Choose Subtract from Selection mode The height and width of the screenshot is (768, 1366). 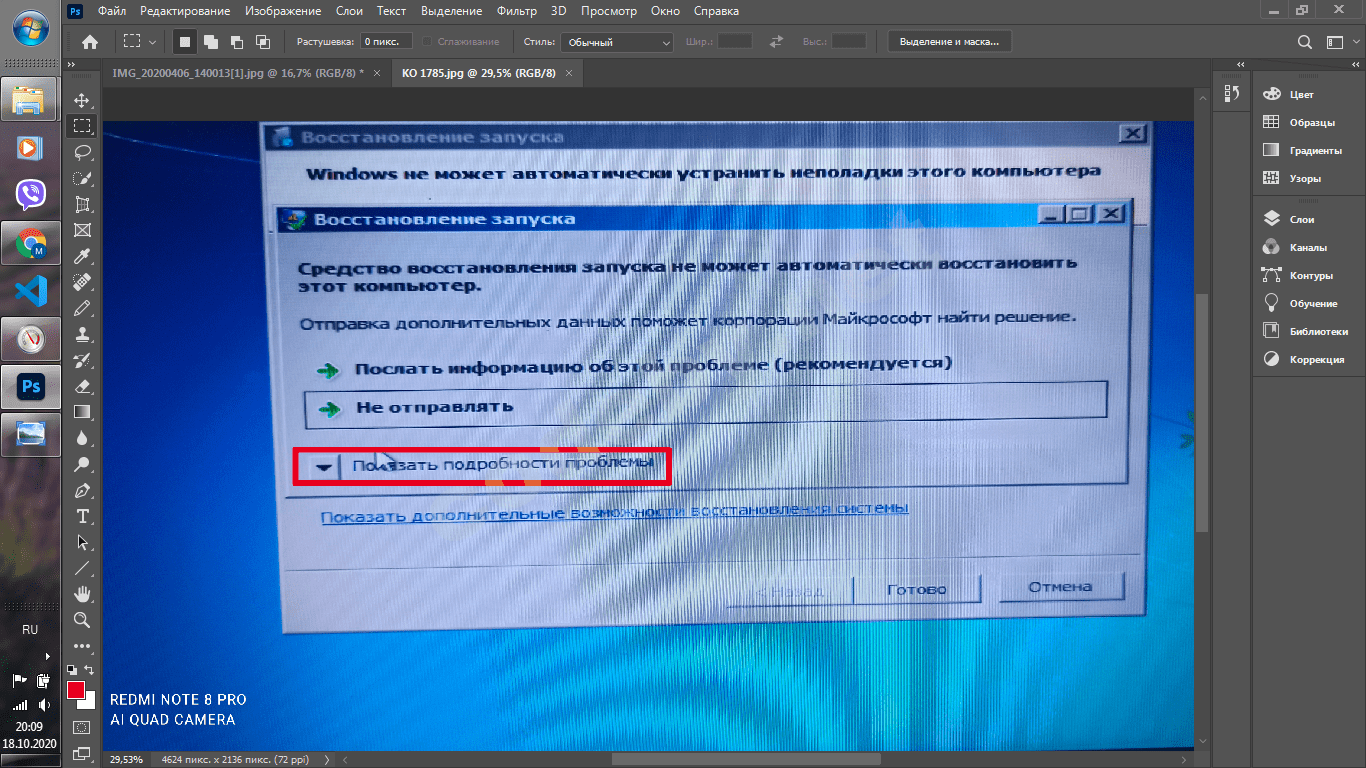[237, 42]
